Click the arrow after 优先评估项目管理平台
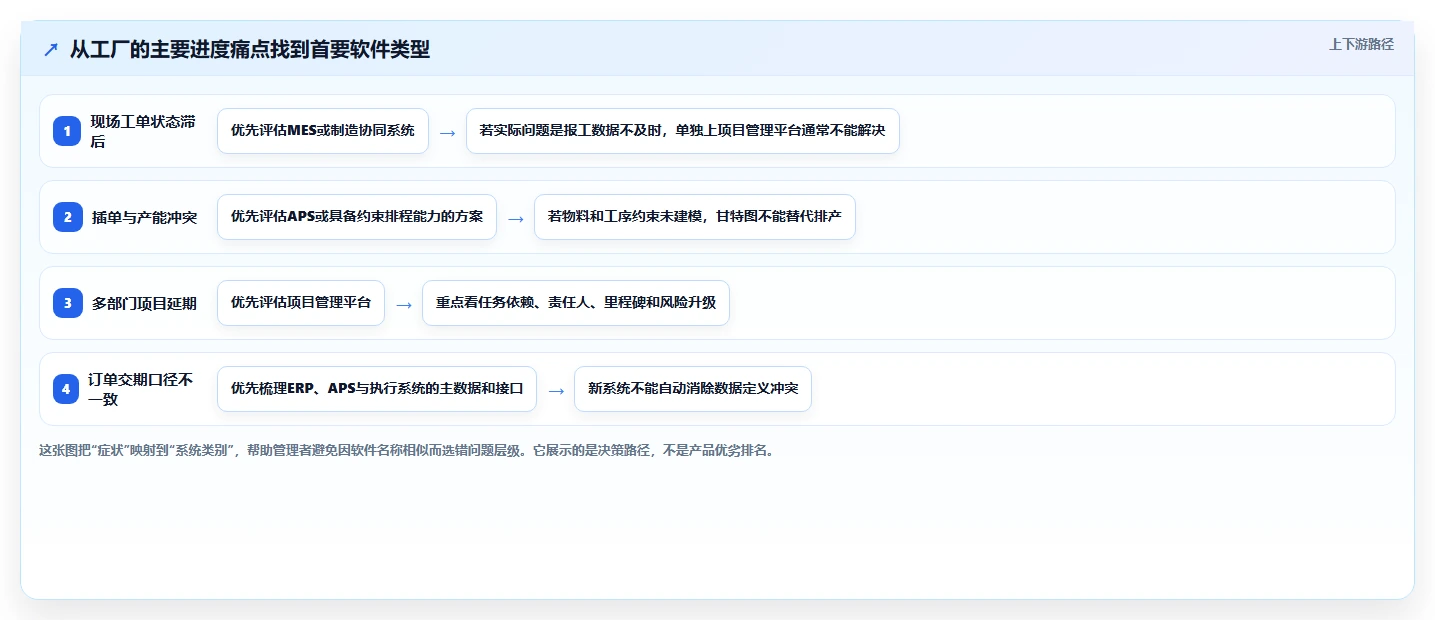Viewport: 1435px width, 620px height. point(404,304)
